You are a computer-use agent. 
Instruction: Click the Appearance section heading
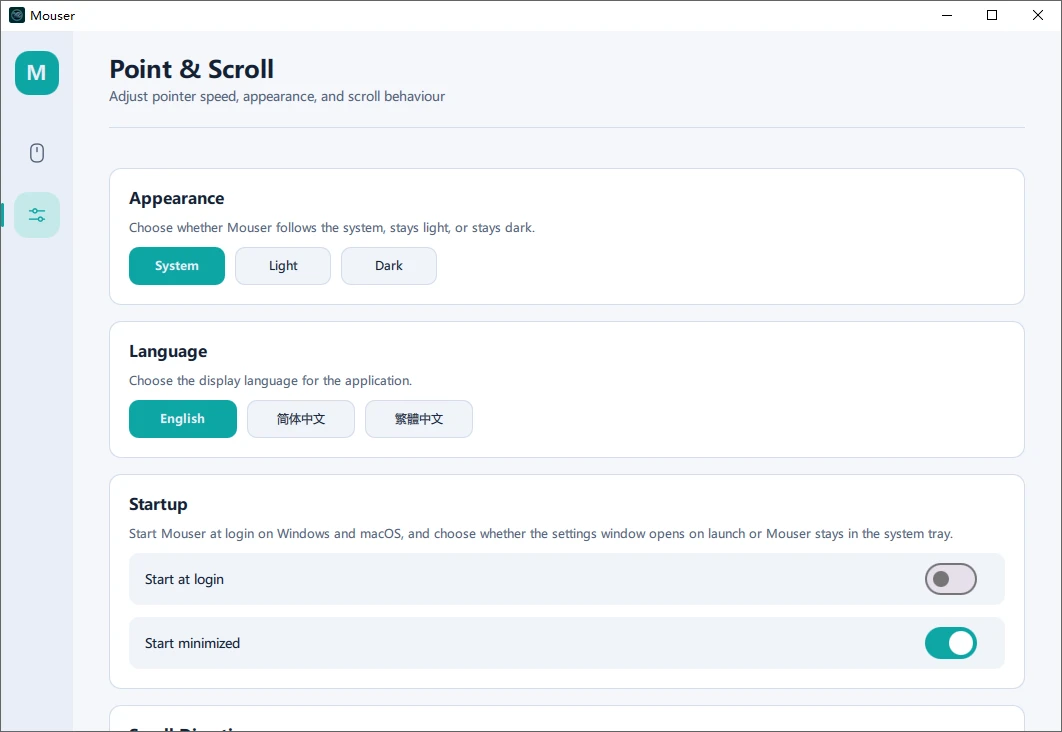(177, 198)
